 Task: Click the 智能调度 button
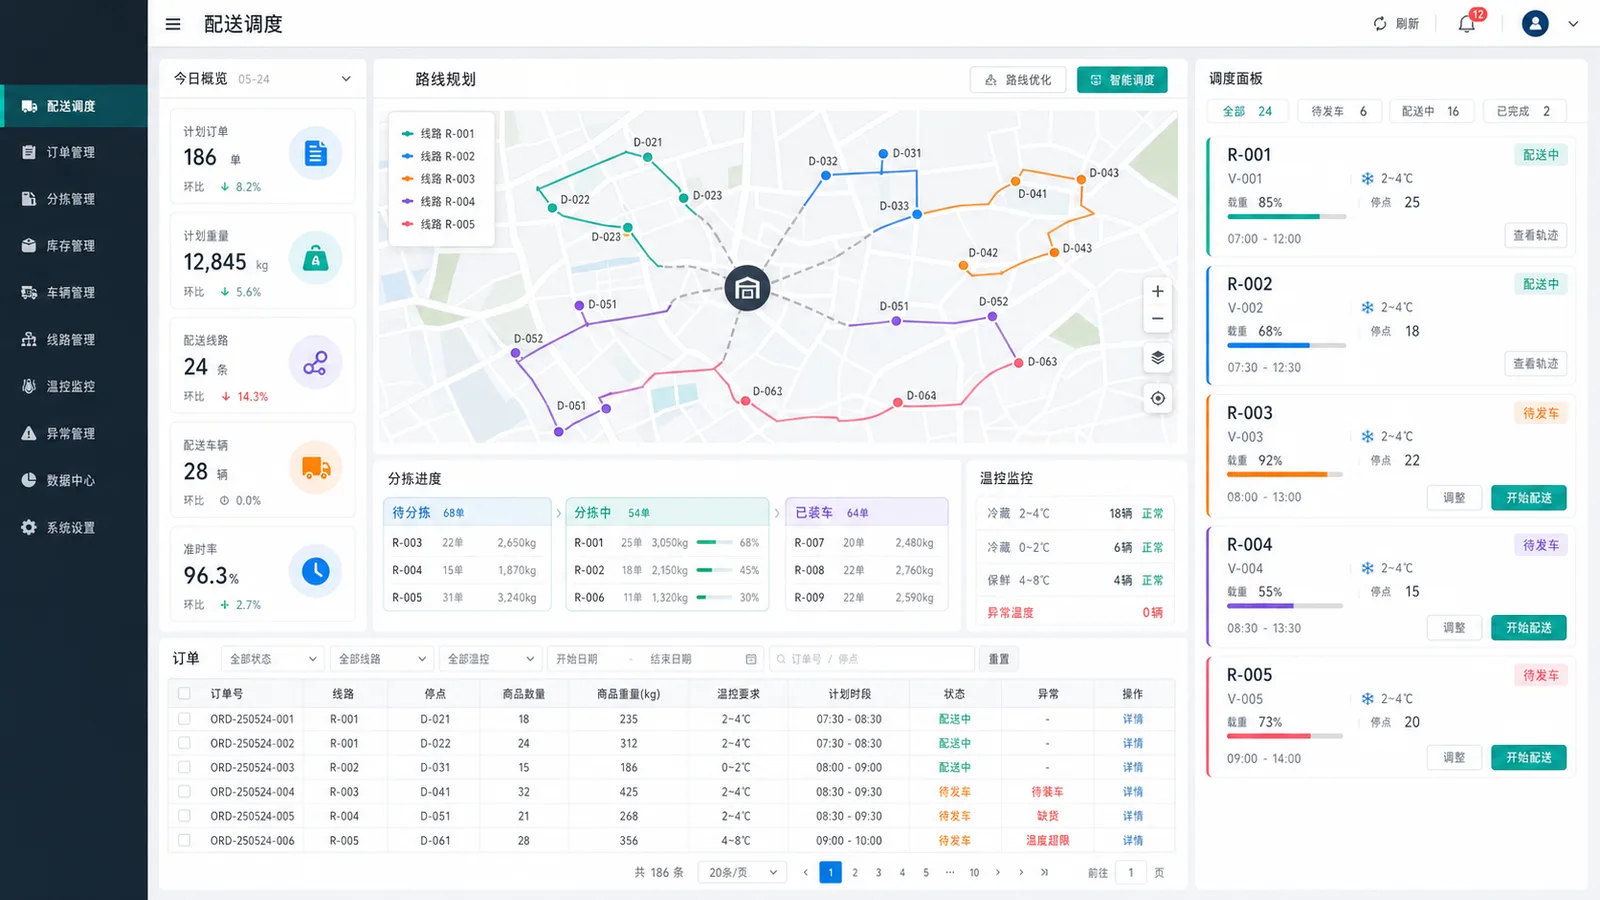tap(1122, 80)
